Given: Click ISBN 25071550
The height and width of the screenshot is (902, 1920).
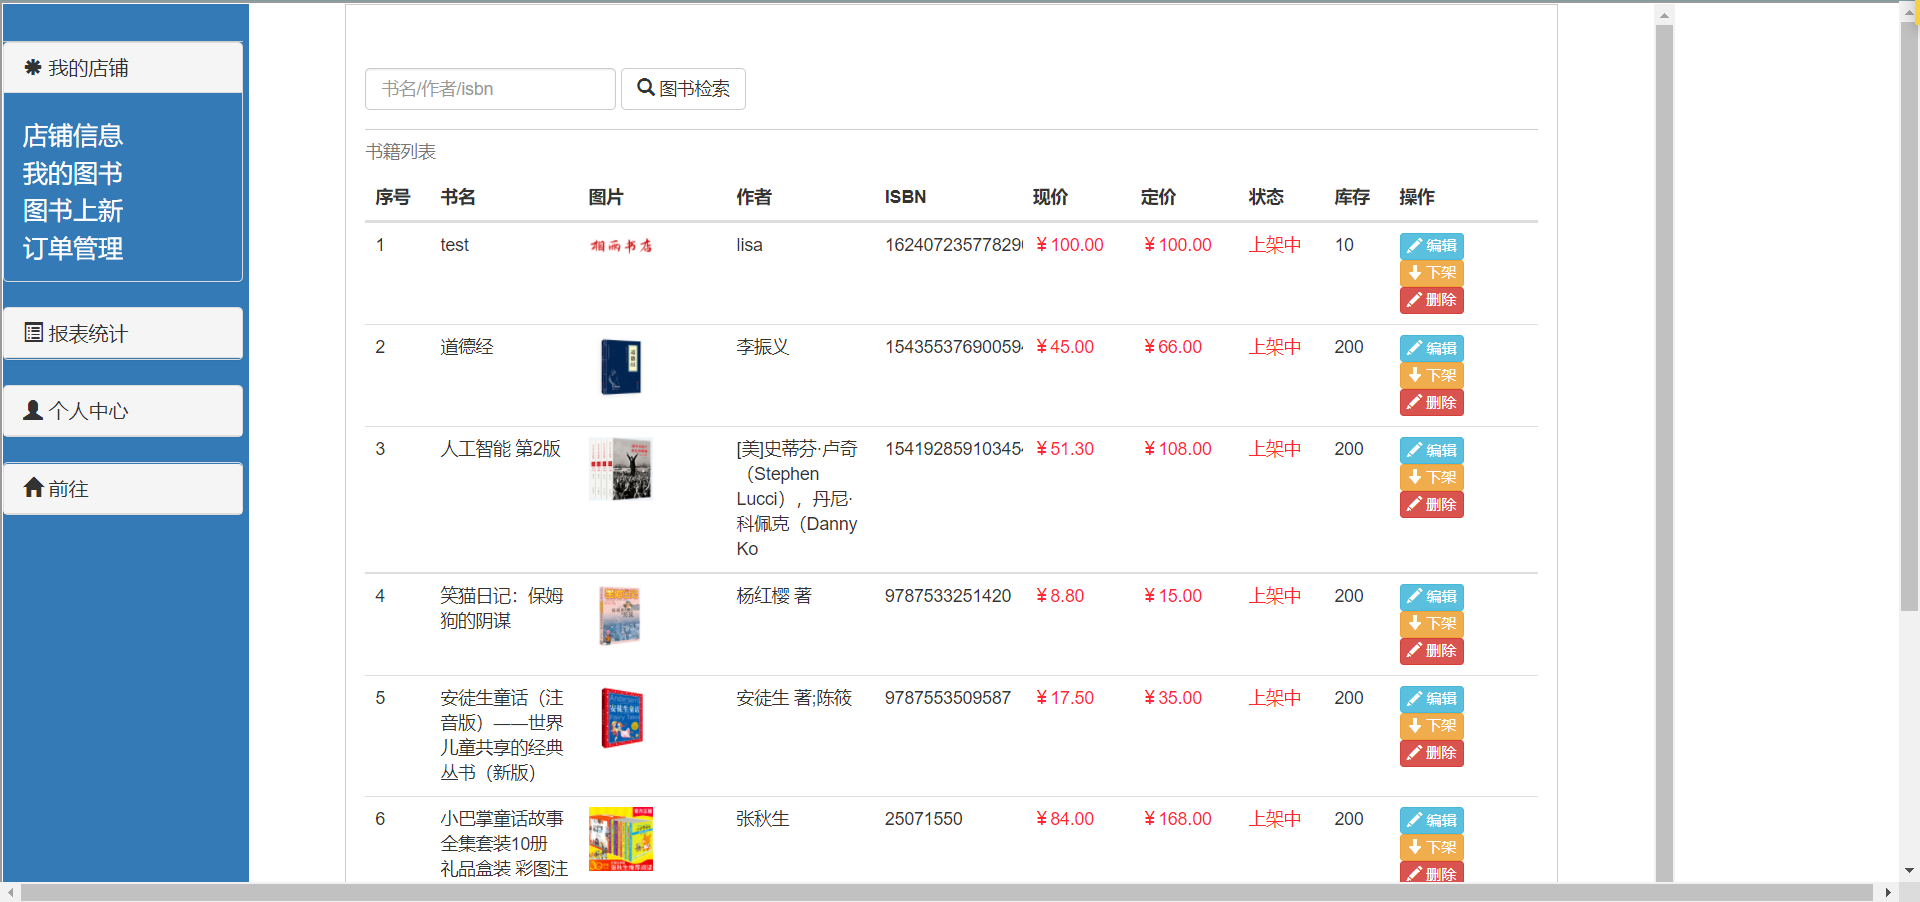Looking at the screenshot, I should (x=923, y=819).
